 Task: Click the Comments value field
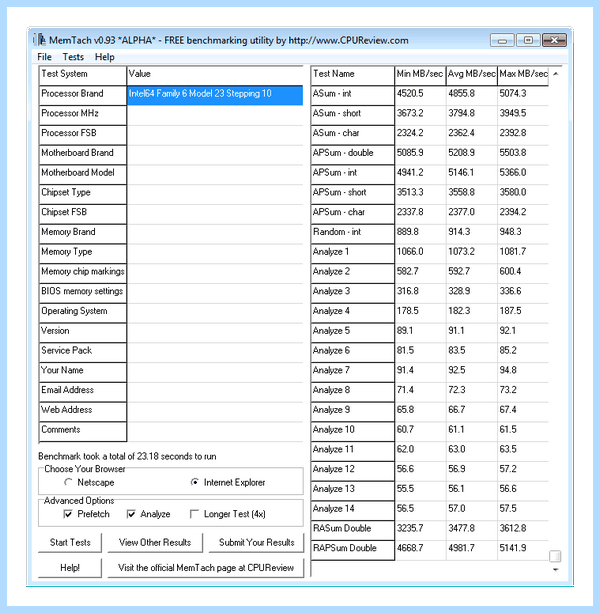tap(215, 432)
